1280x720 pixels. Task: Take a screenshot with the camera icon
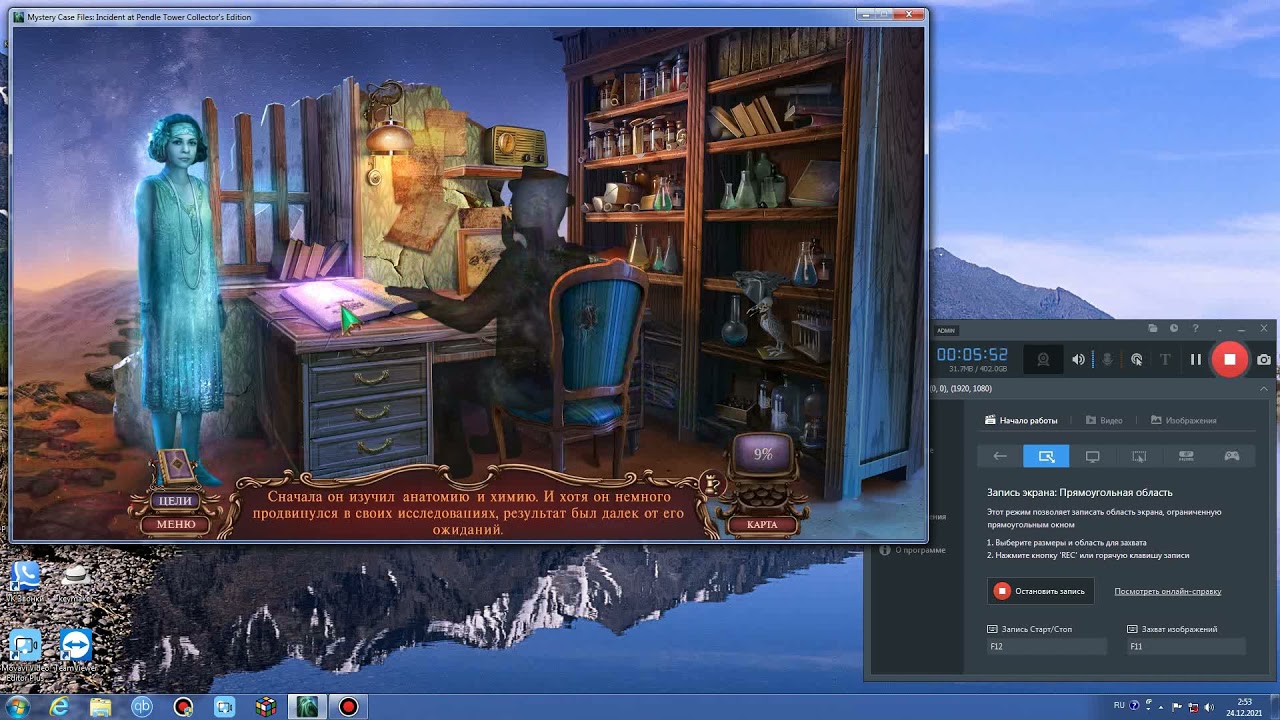pyautogui.click(x=1264, y=360)
